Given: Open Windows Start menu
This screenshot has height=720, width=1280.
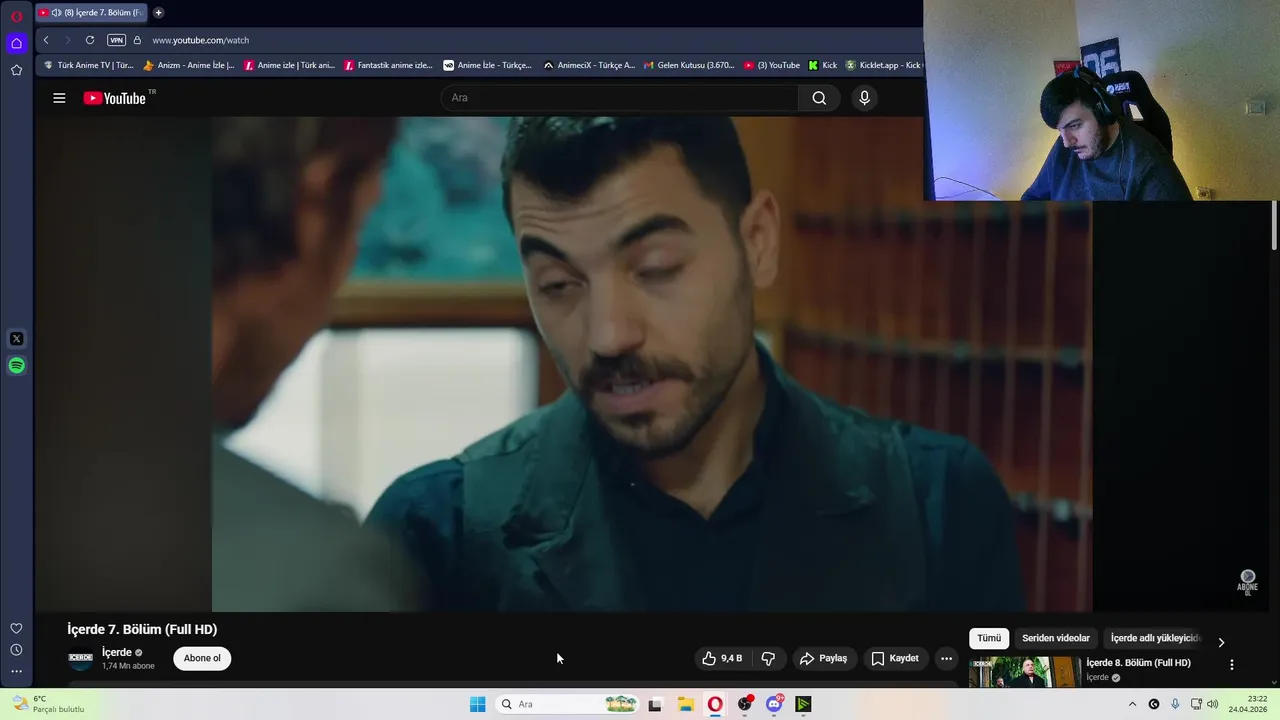Looking at the screenshot, I should (478, 704).
